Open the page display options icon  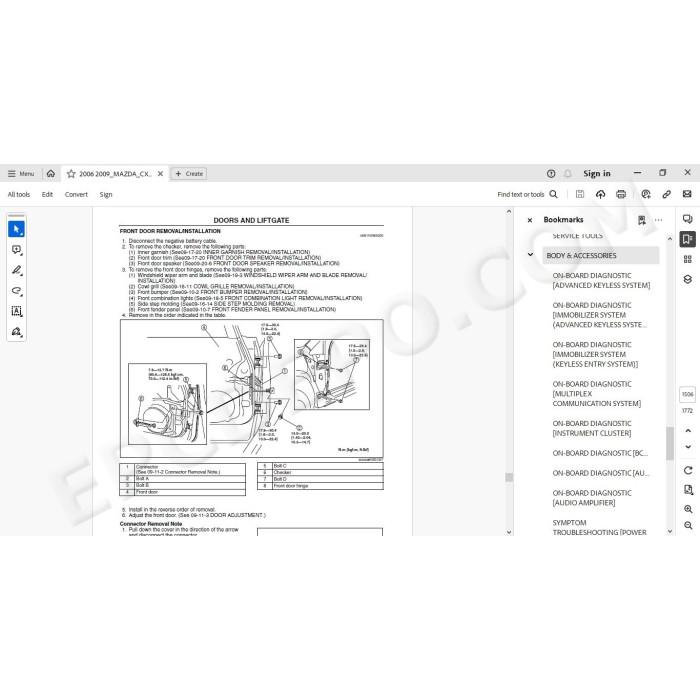(x=688, y=490)
